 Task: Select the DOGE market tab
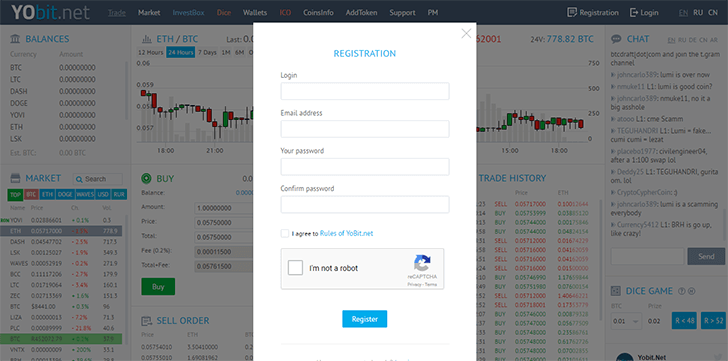pyautogui.click(x=65, y=194)
